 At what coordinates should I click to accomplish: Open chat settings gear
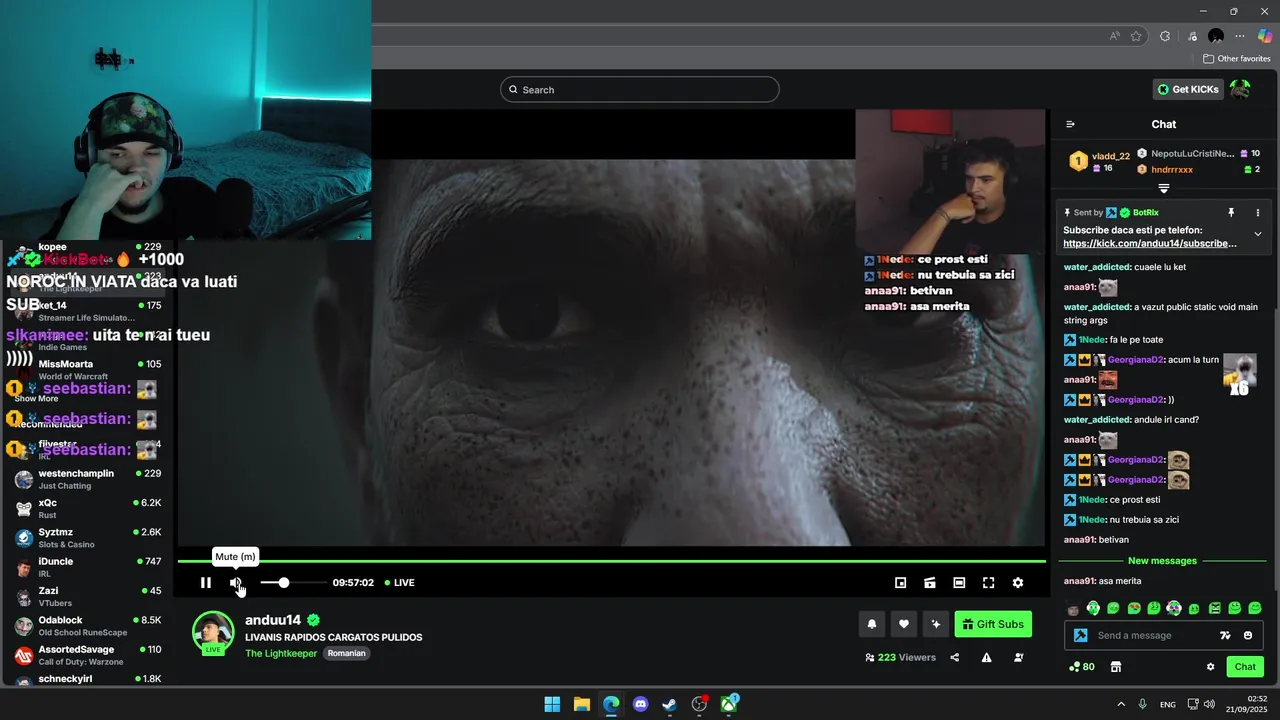tap(1210, 667)
